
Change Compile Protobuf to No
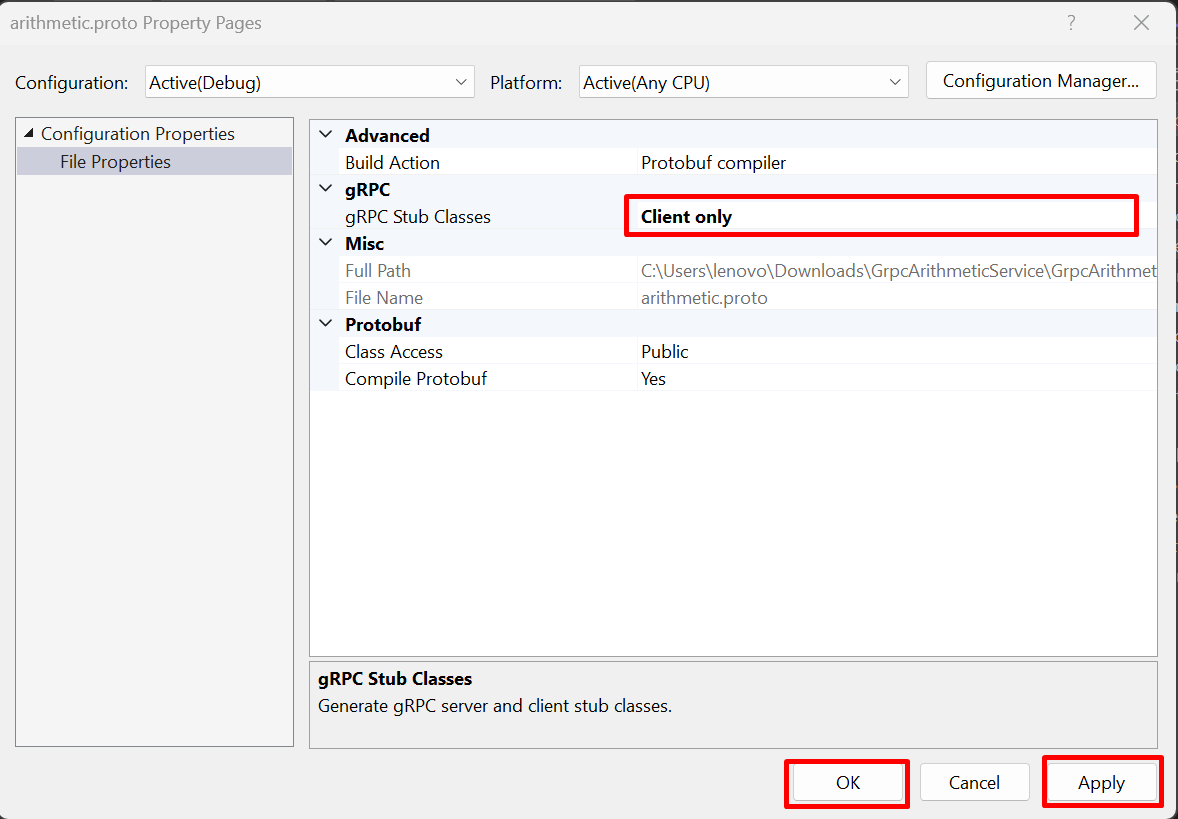(653, 378)
